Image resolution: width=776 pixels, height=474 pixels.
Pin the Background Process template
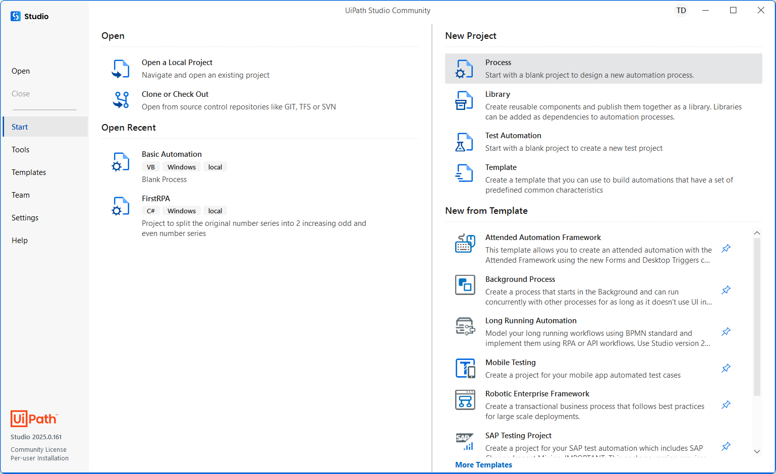pyautogui.click(x=726, y=290)
